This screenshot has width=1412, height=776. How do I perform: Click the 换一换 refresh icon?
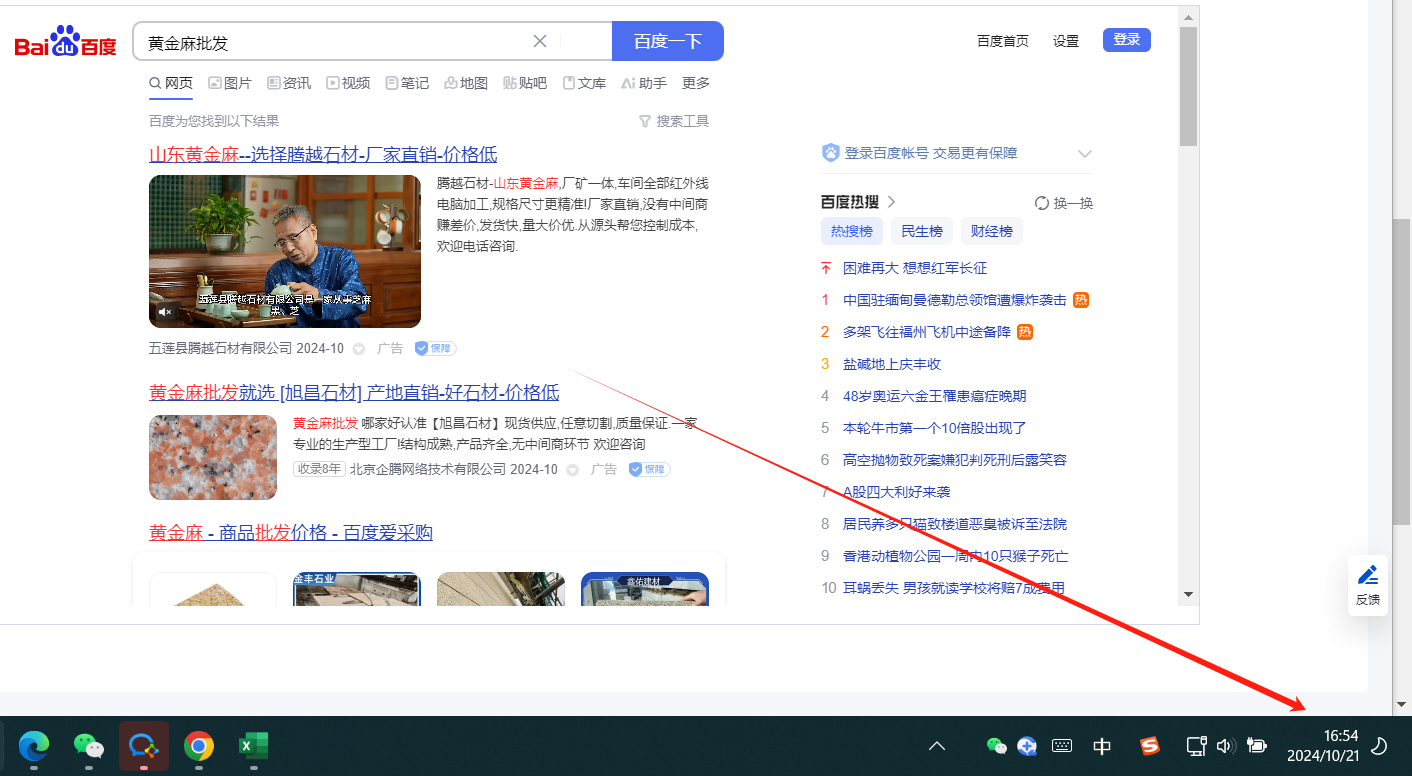[1042, 203]
